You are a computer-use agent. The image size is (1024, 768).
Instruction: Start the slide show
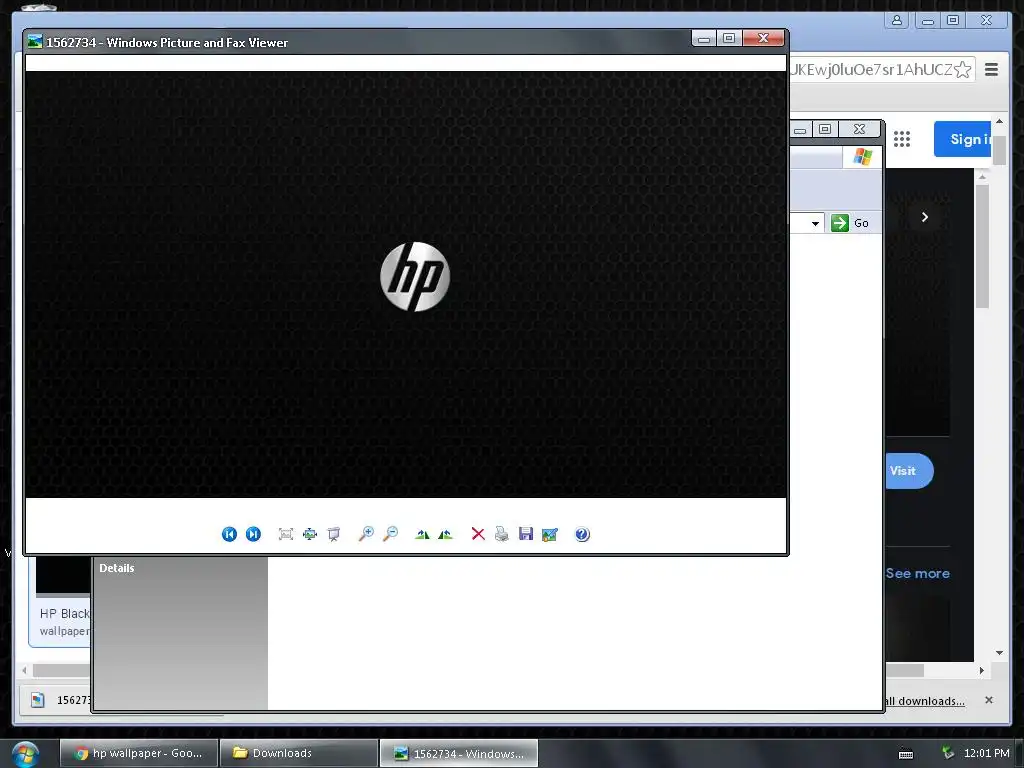pos(334,534)
